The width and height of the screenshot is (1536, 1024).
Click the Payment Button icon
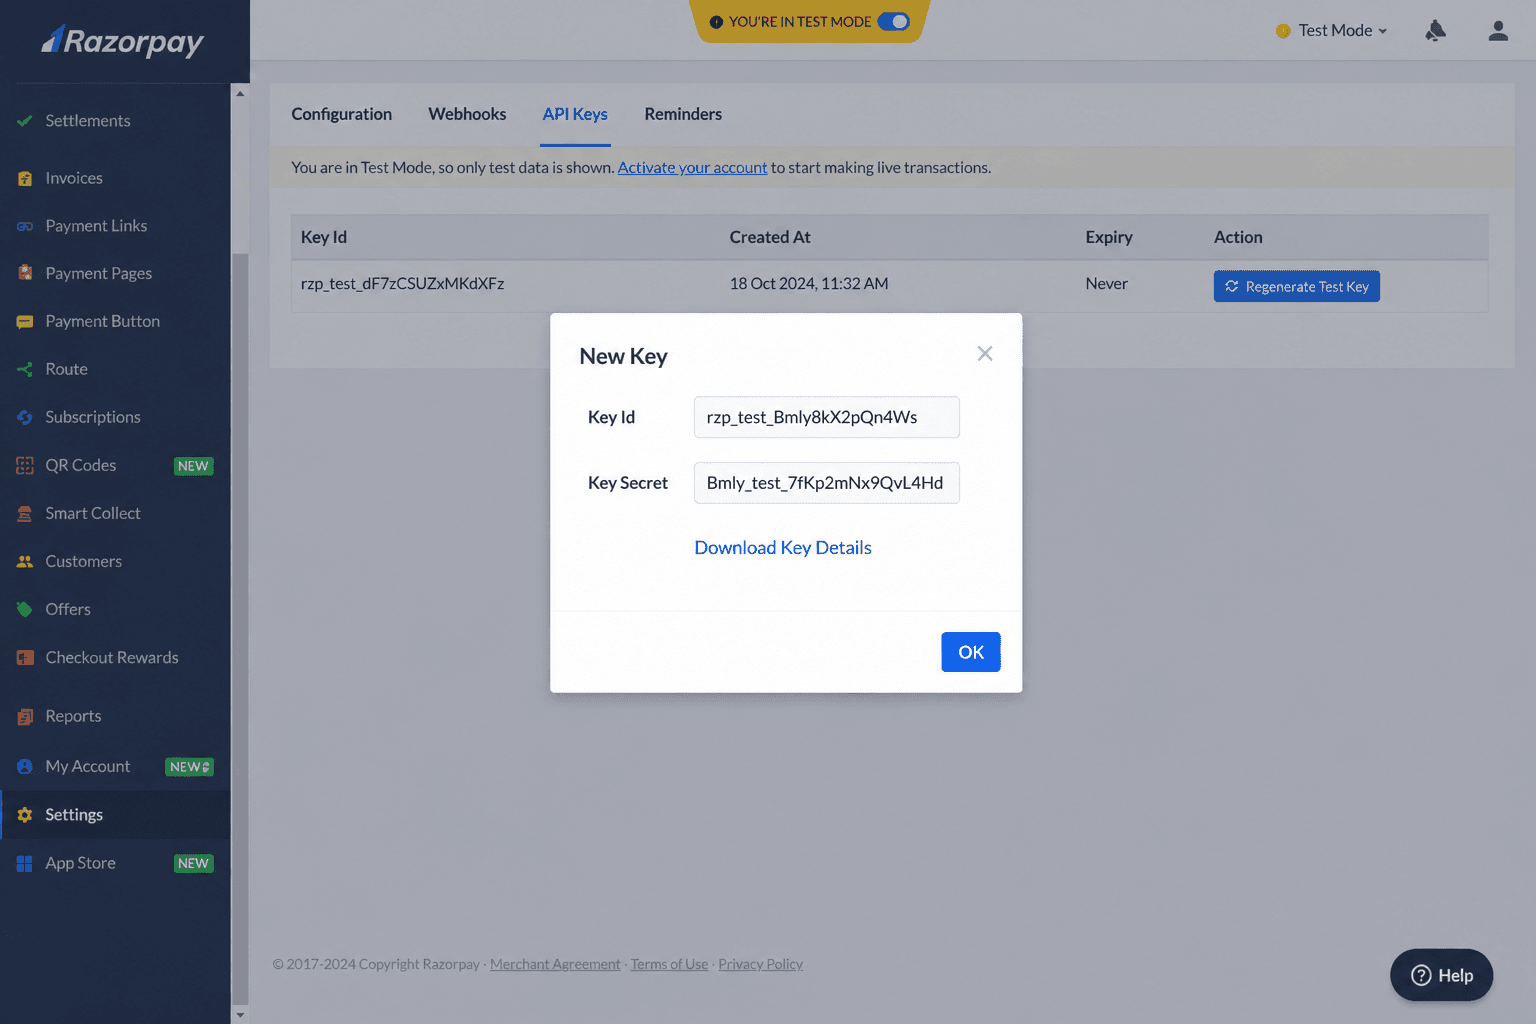point(25,322)
